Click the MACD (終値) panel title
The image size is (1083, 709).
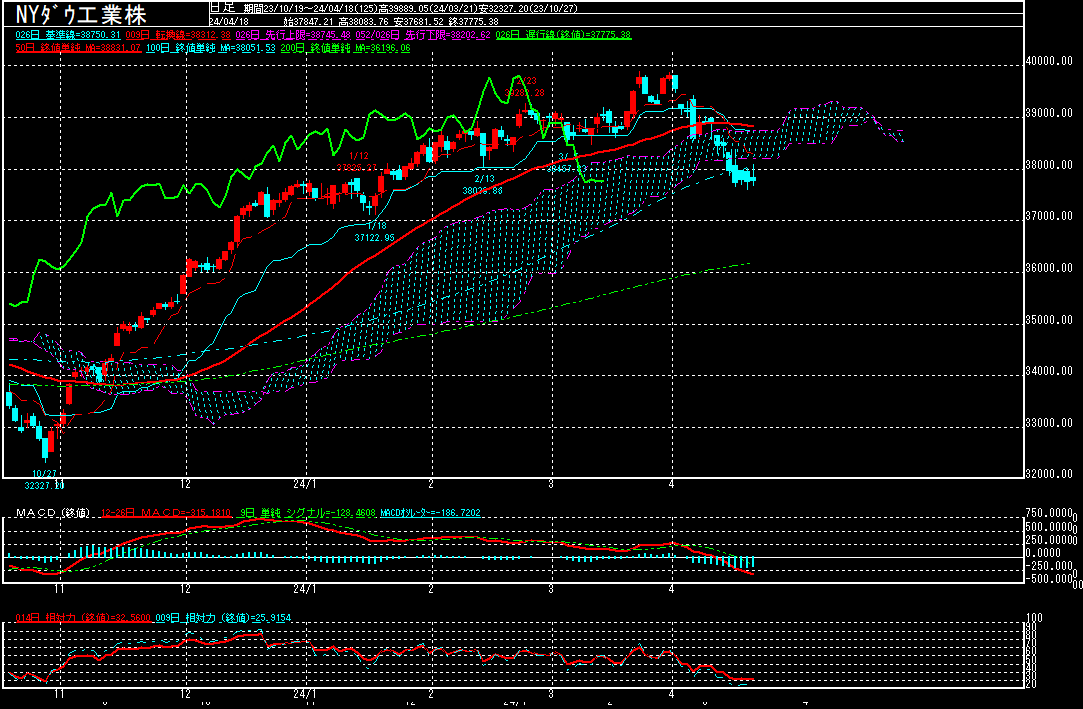(x=53, y=513)
